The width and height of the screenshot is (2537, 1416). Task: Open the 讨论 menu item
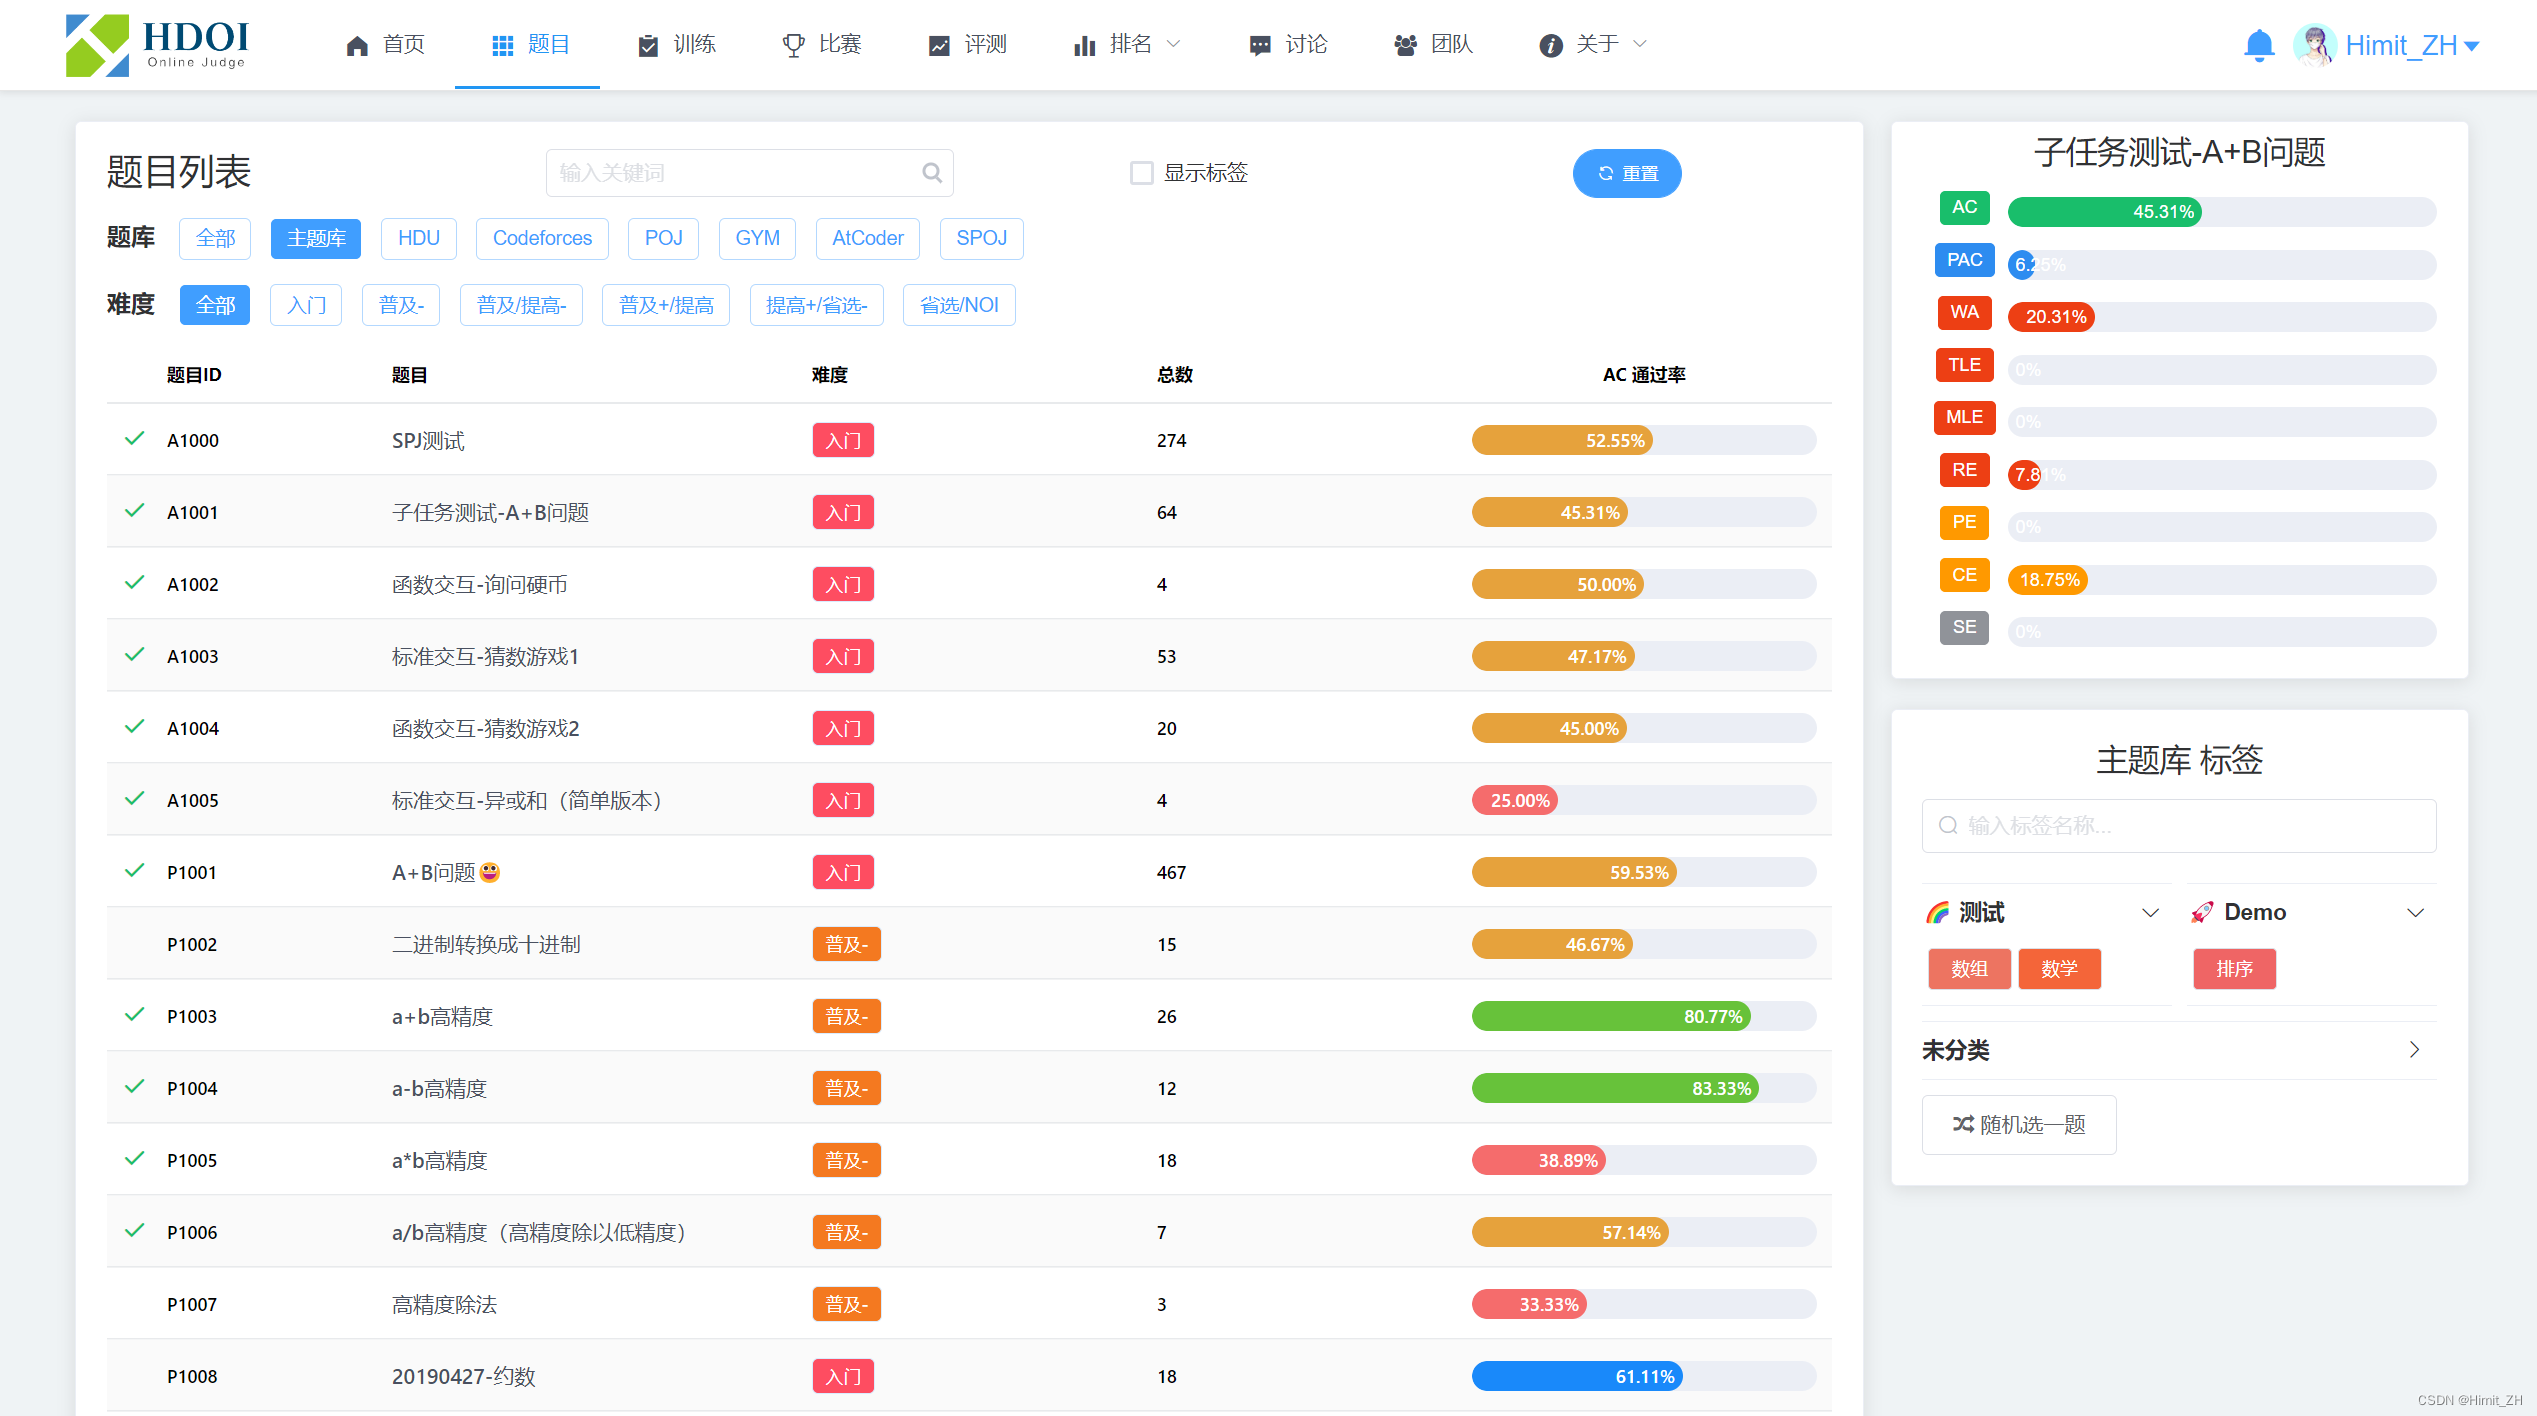pyautogui.click(x=1289, y=45)
